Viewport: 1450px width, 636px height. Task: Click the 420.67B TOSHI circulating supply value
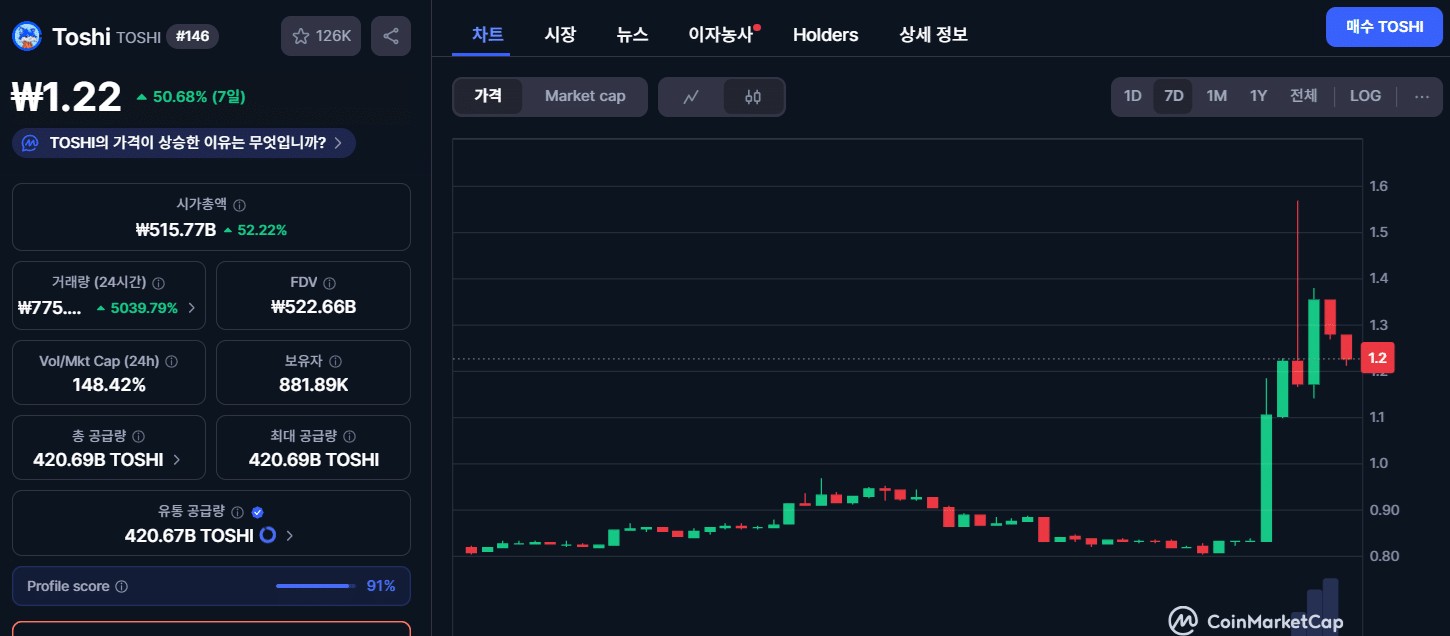[x=189, y=536]
